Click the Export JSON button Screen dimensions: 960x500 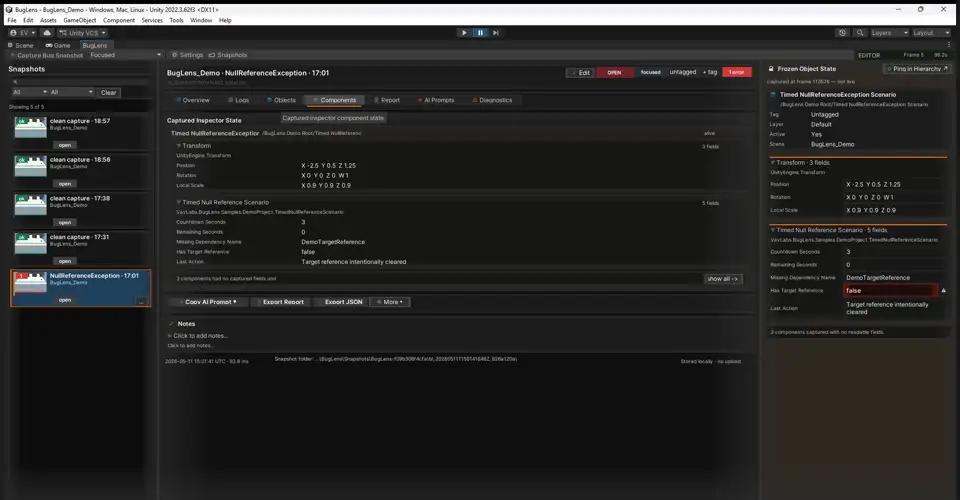click(x=341, y=302)
